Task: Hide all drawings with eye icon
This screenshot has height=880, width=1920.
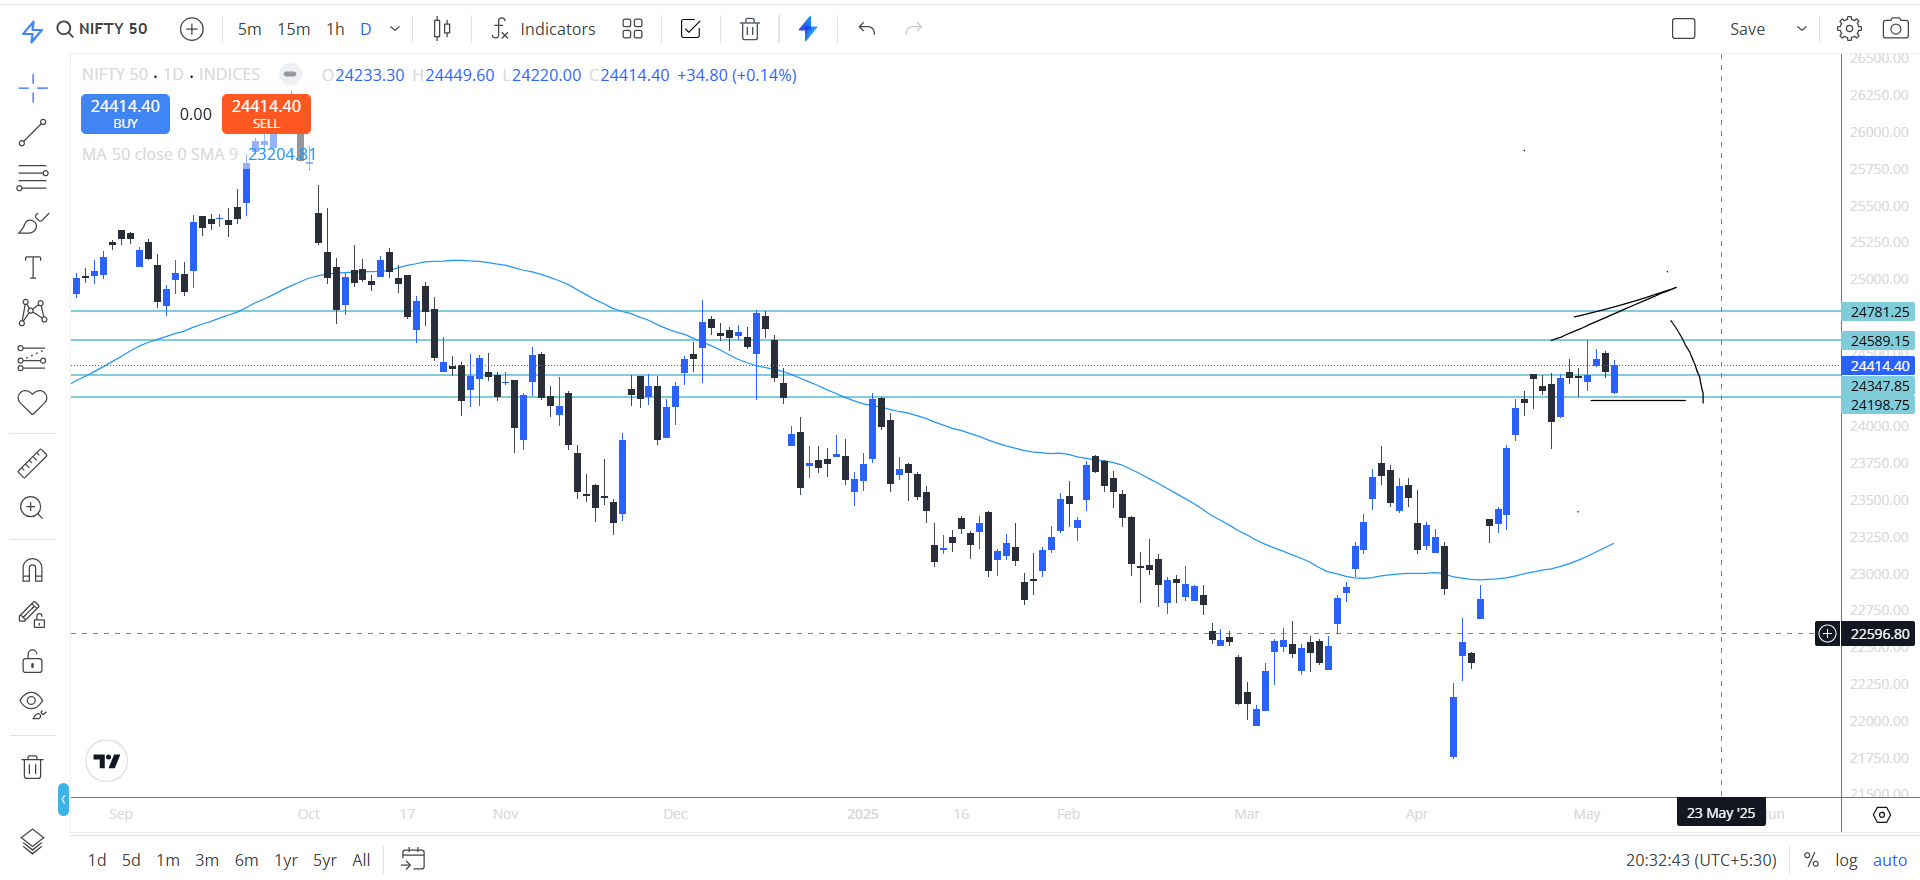Action: coord(33,705)
